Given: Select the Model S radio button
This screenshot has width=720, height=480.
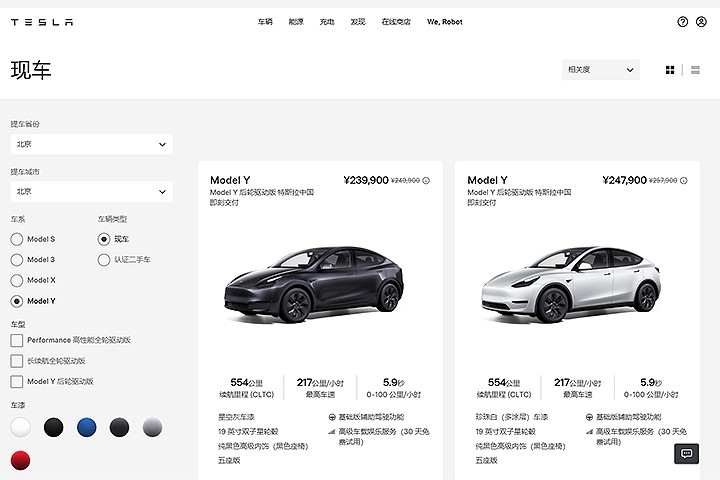Looking at the screenshot, I should coord(17,239).
